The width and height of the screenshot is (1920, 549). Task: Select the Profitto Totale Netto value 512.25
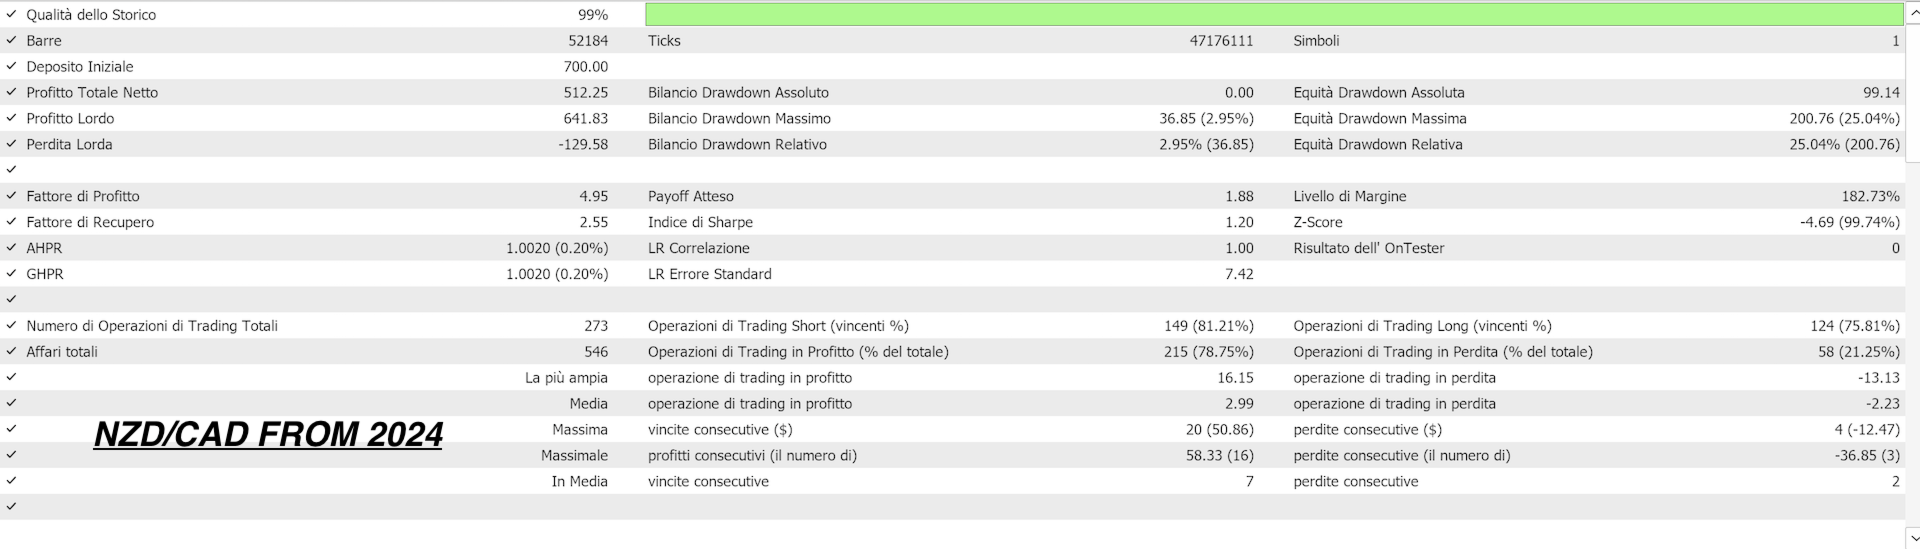pyautogui.click(x=585, y=93)
